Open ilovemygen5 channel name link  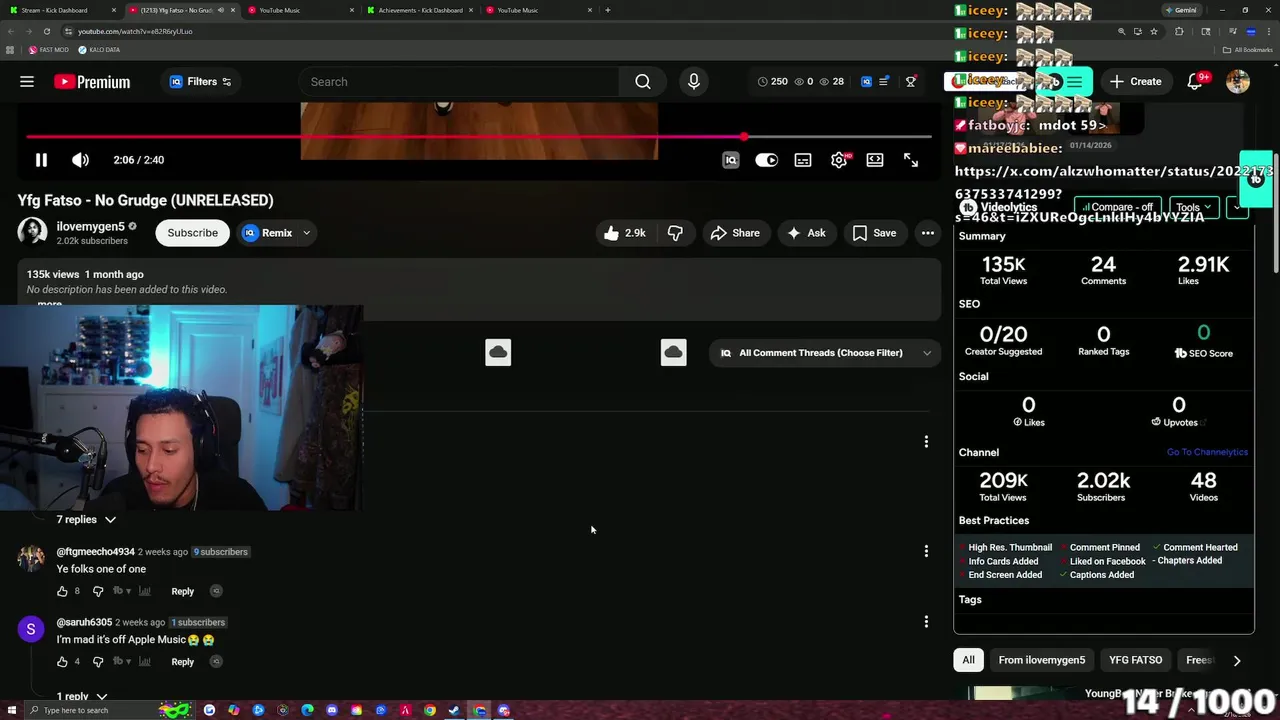coord(90,226)
